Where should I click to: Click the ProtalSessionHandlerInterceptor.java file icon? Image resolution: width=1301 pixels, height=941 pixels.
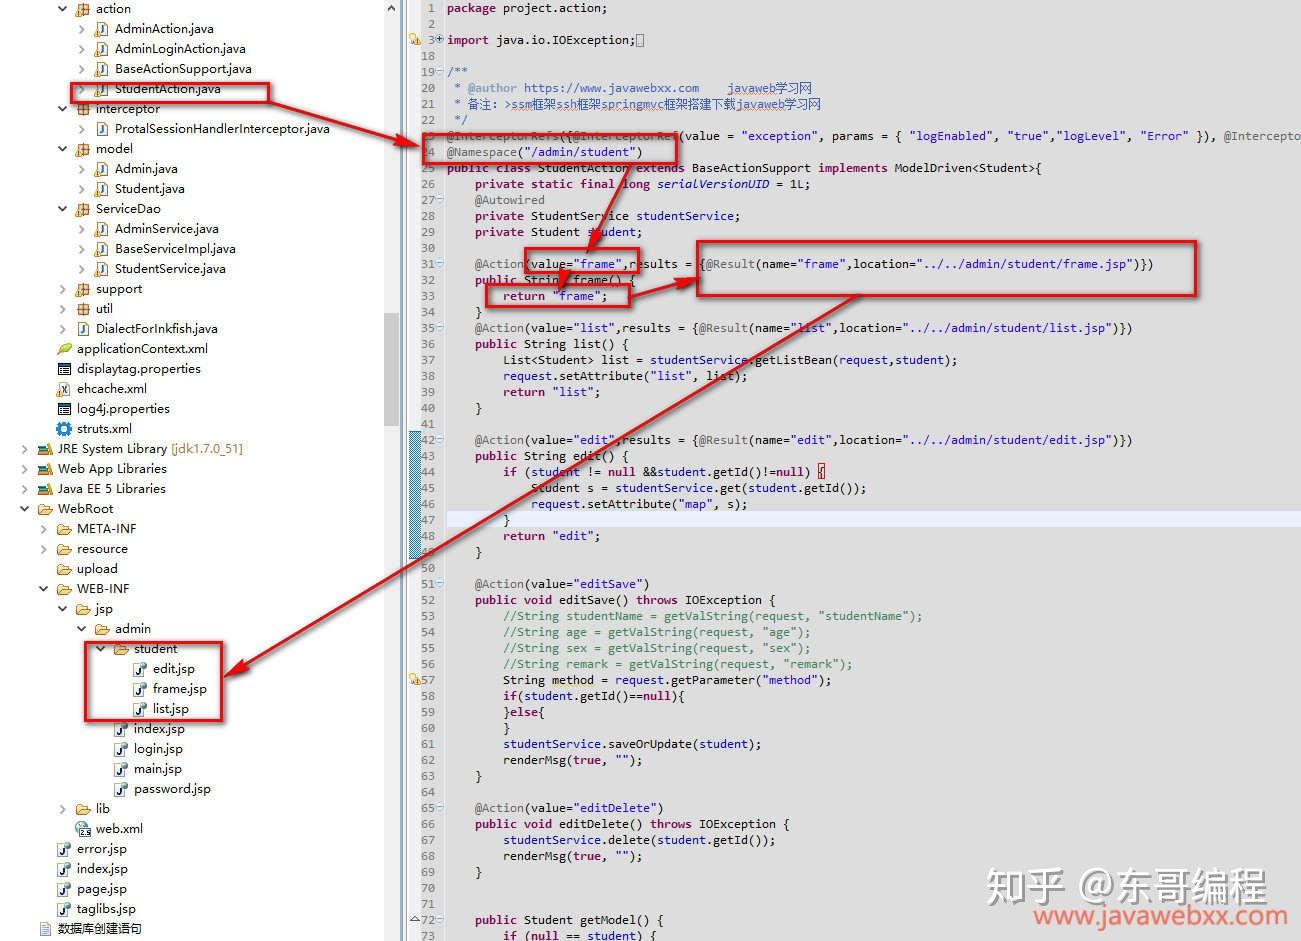click(101, 129)
